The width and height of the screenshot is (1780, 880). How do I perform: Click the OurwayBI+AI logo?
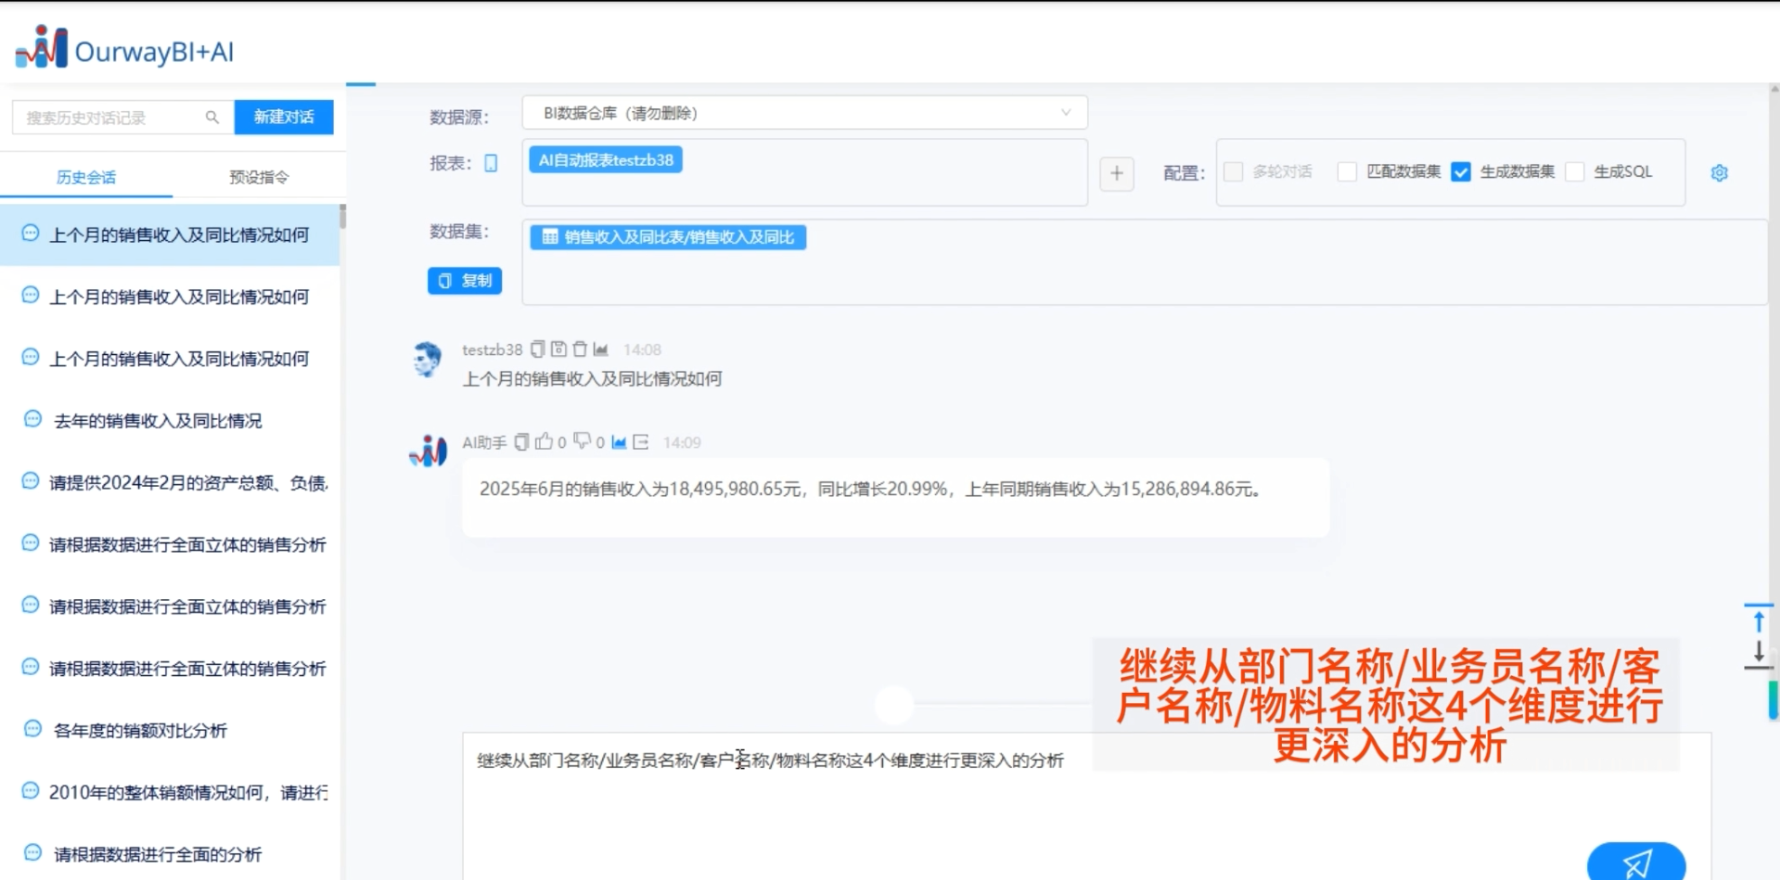tap(124, 48)
